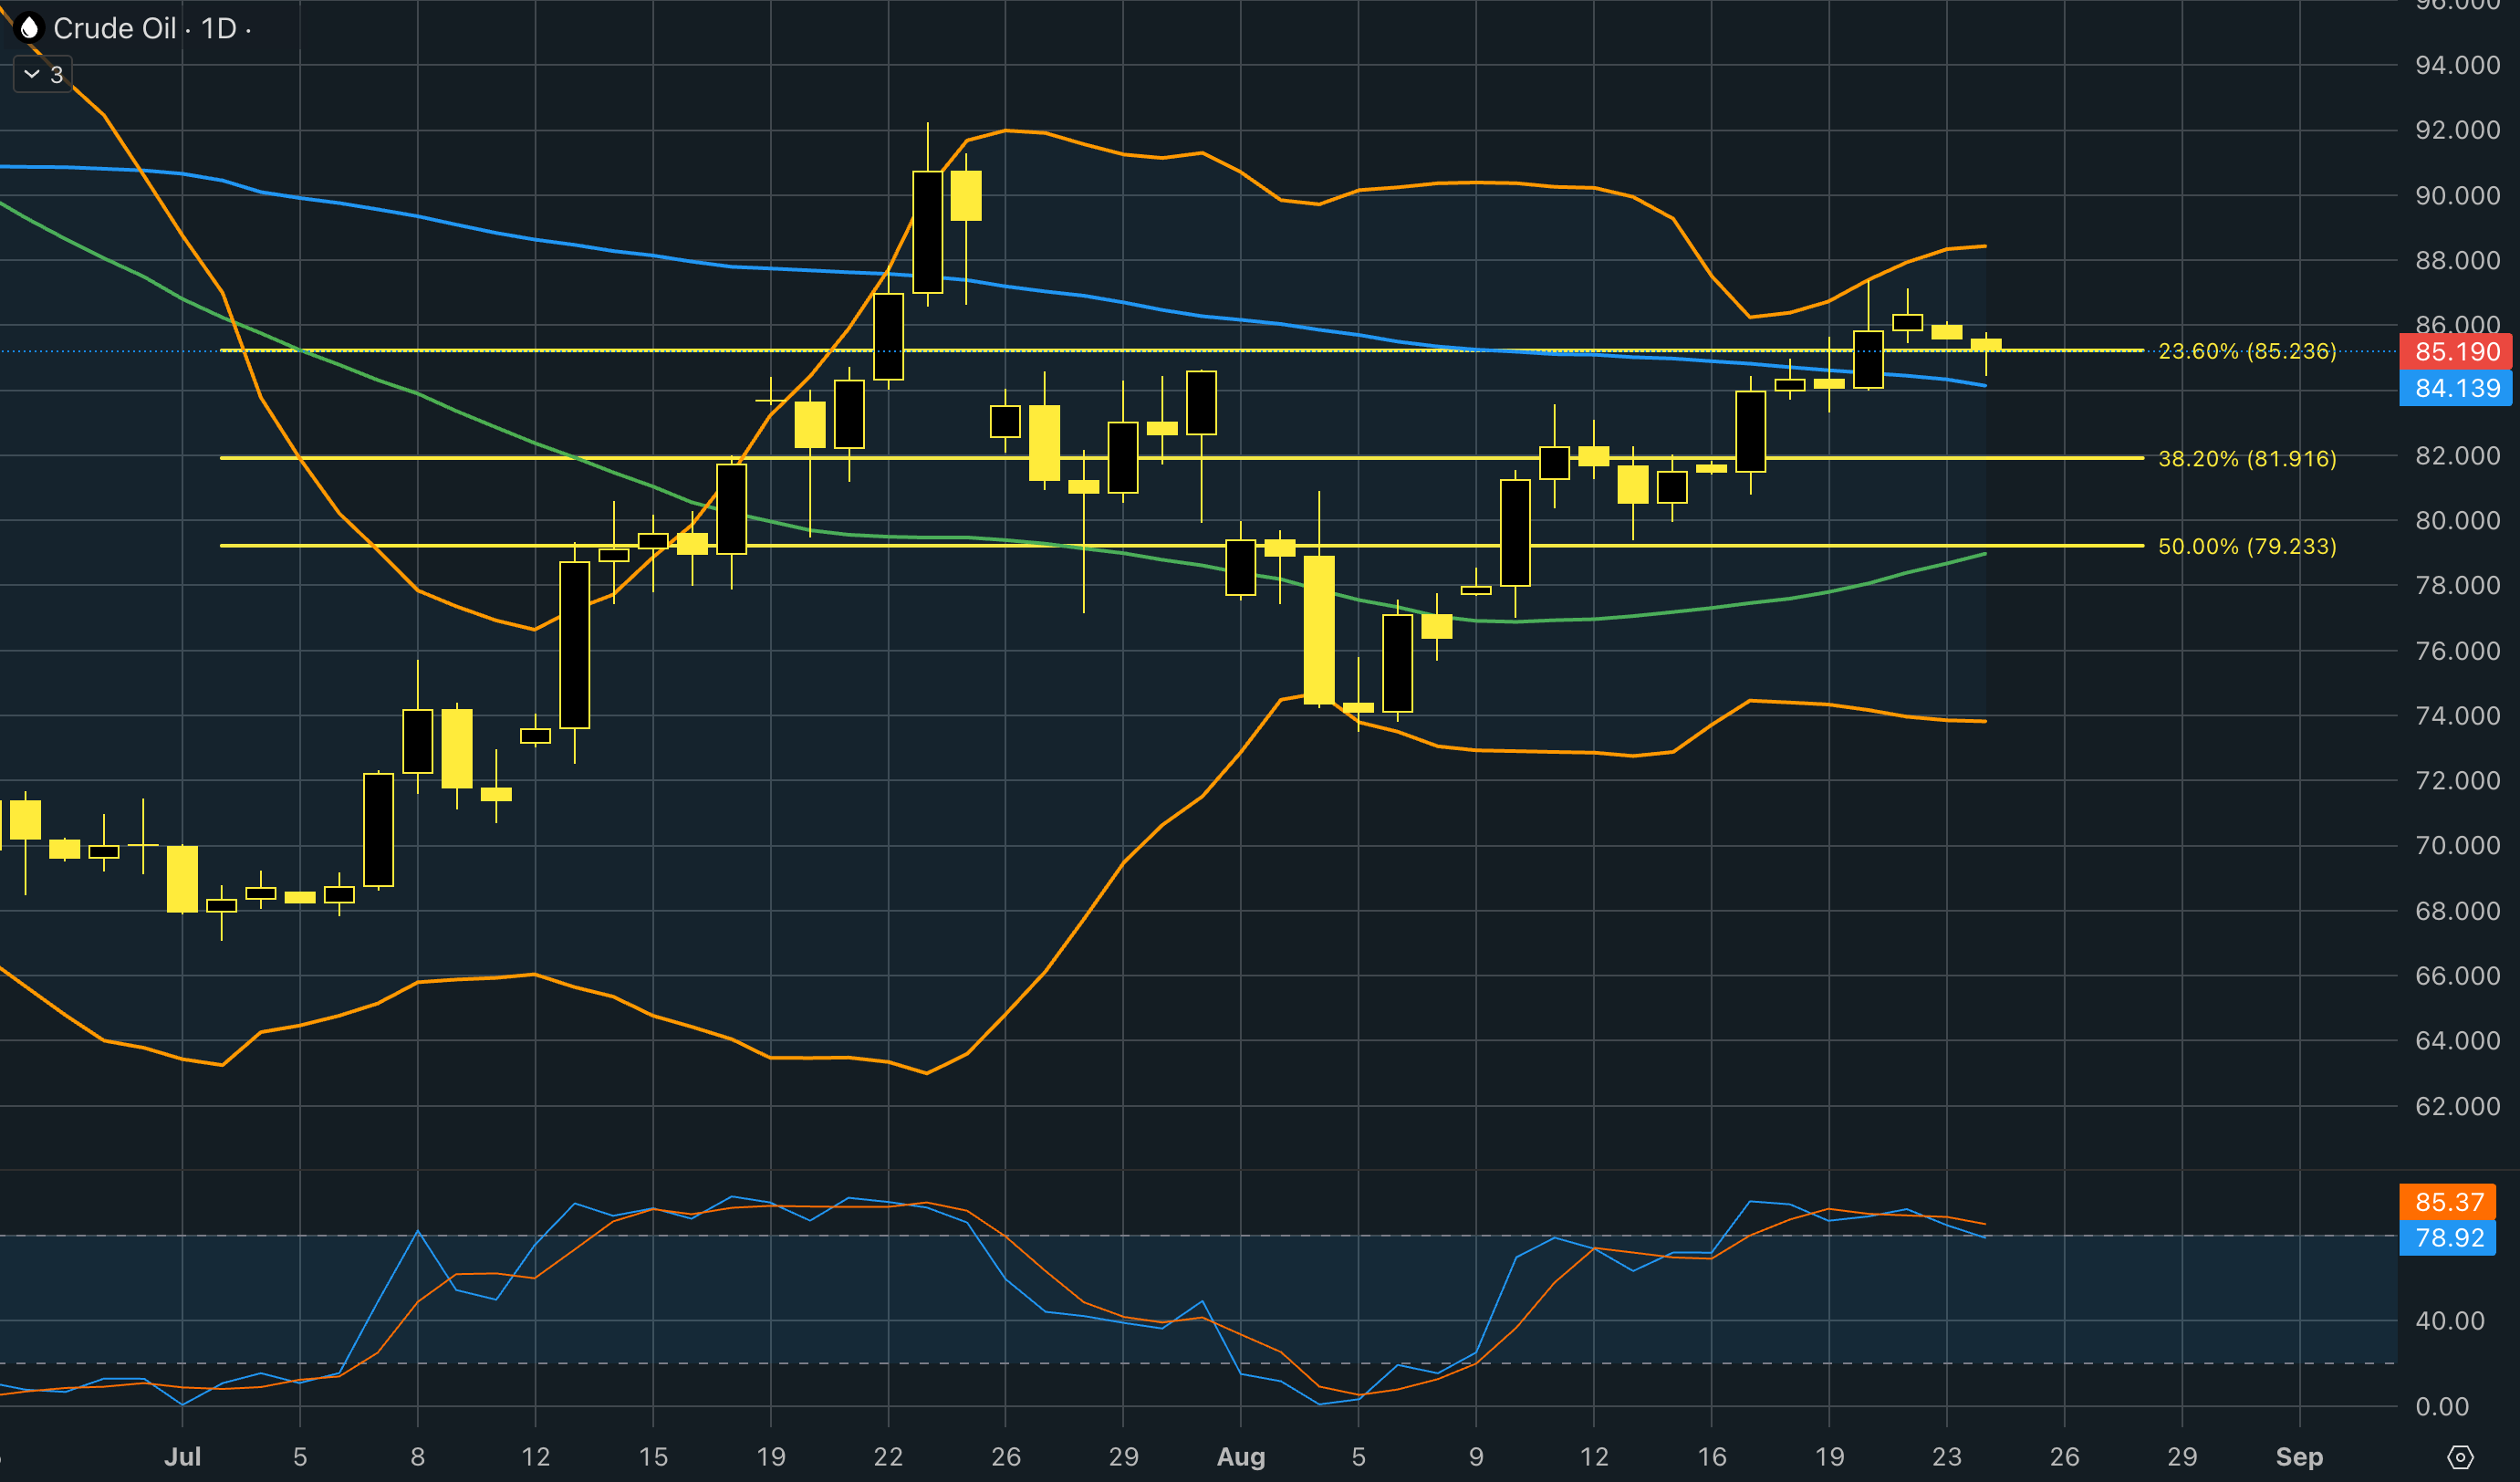Click the Jul label on time axis

point(182,1457)
